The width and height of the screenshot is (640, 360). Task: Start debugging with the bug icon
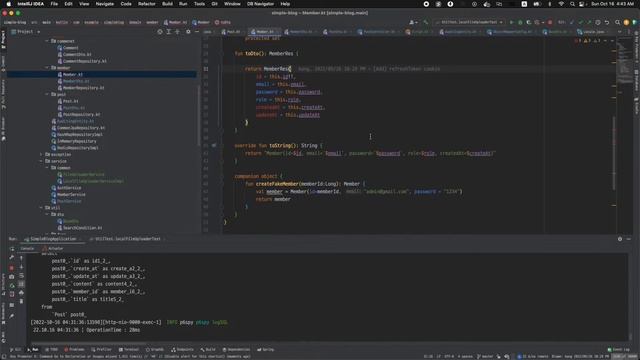tap(520, 22)
